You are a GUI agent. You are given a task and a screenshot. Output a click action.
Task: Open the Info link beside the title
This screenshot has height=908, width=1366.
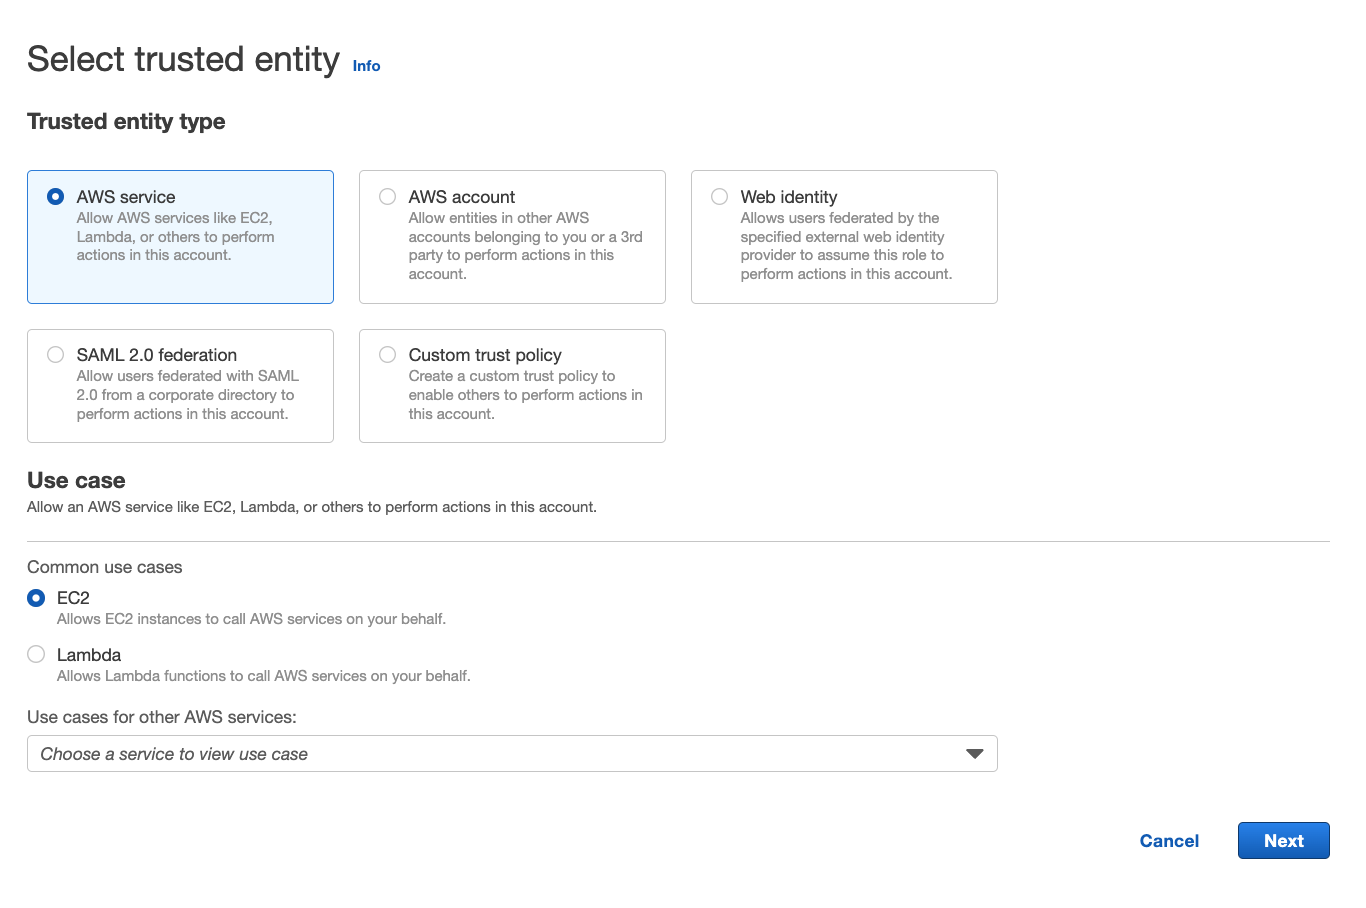(366, 66)
